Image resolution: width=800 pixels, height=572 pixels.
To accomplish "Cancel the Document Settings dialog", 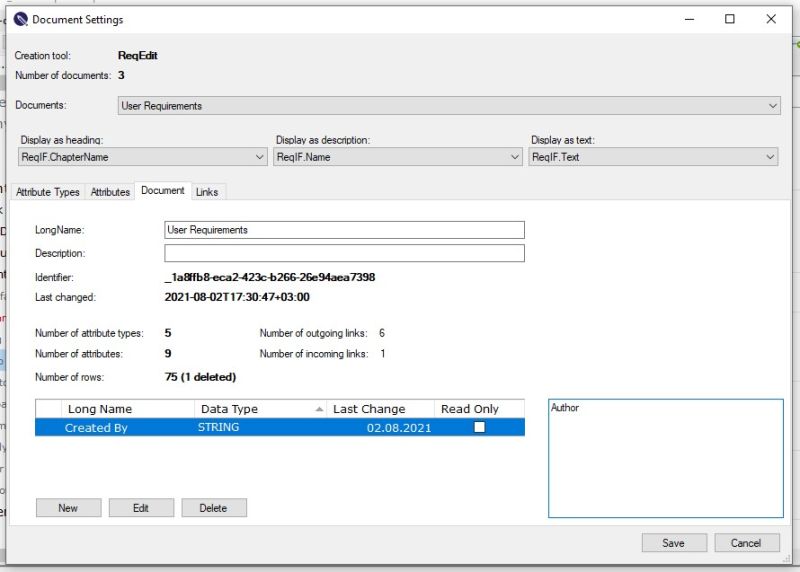I will (747, 543).
